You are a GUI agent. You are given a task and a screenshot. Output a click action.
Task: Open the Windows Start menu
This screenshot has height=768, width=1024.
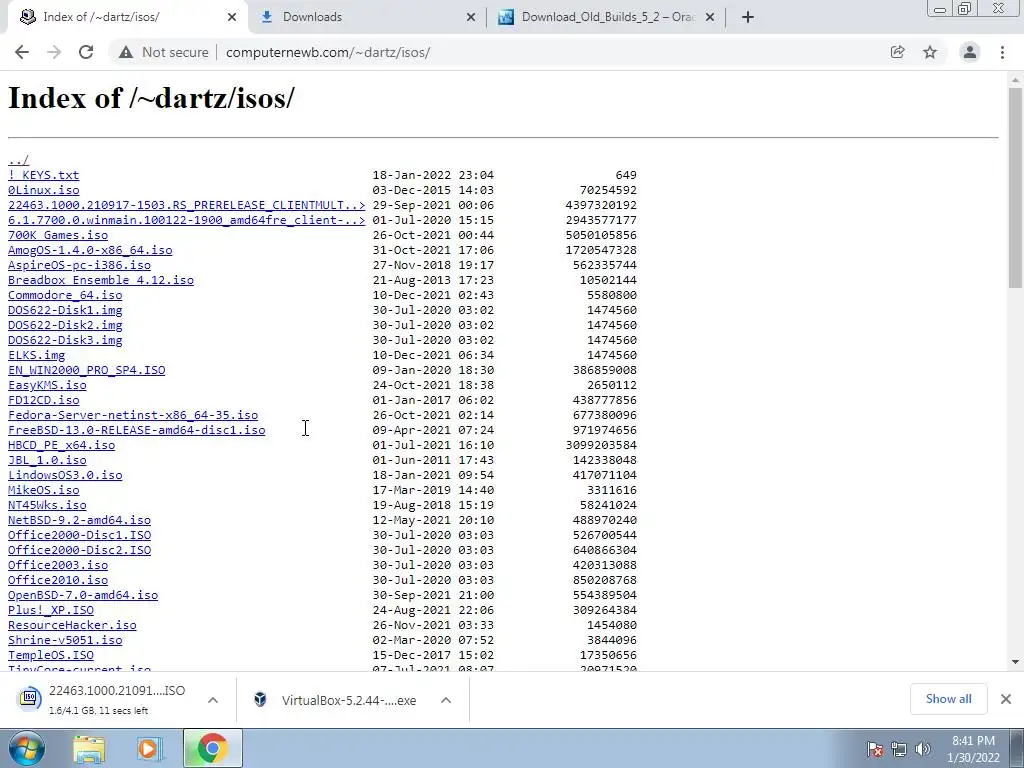coord(26,748)
